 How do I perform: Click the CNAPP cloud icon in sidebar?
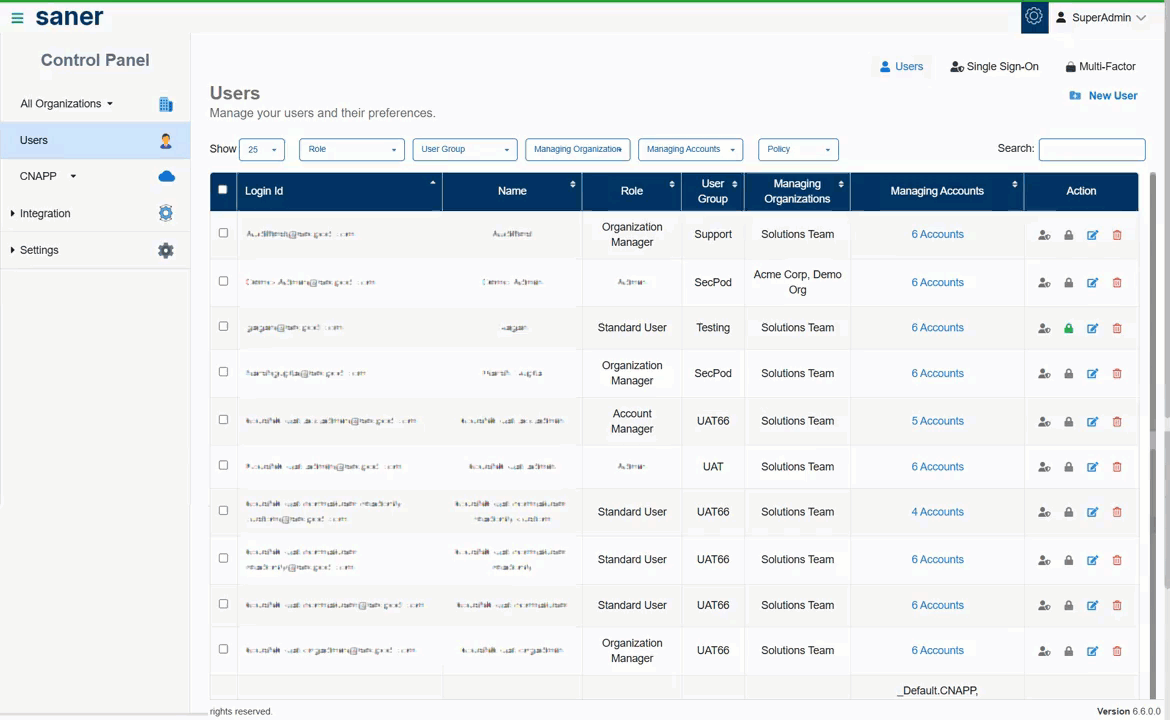(166, 176)
